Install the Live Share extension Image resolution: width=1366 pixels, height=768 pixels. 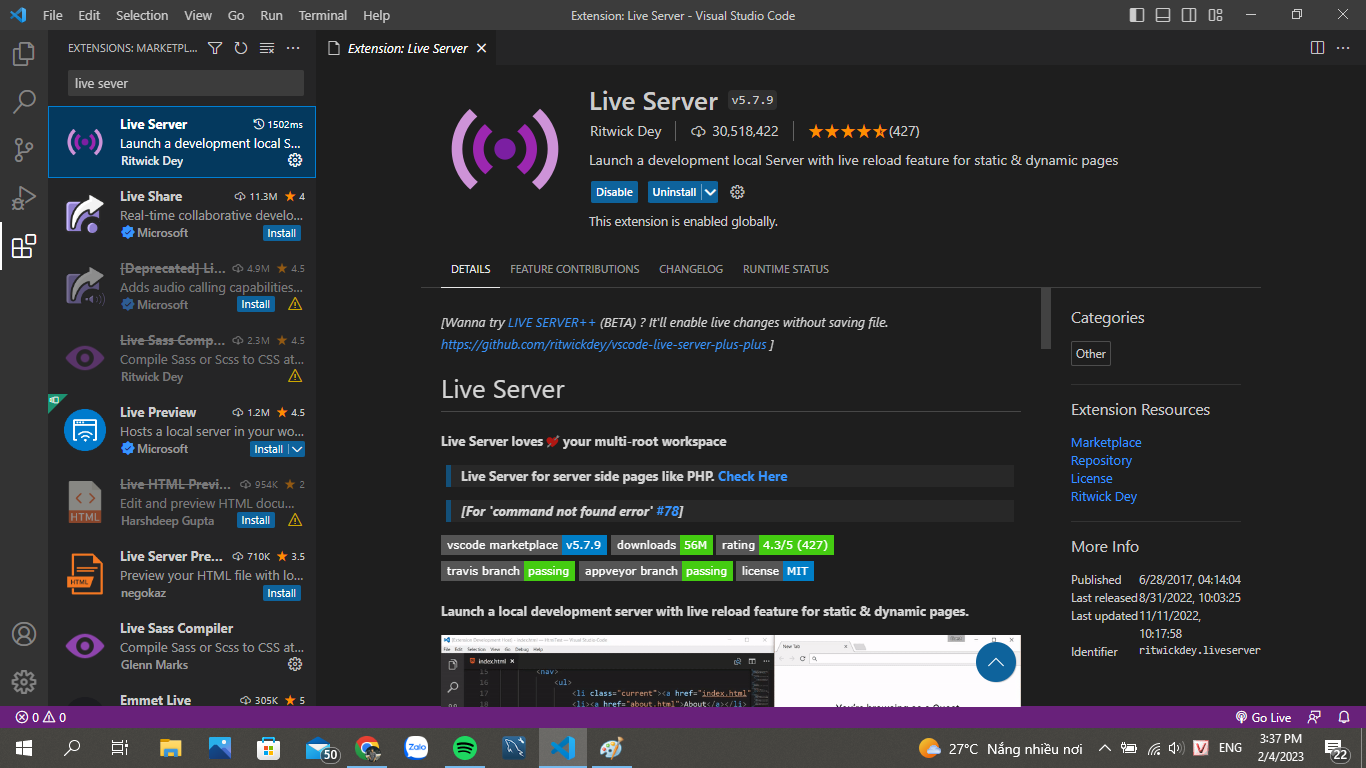(282, 233)
